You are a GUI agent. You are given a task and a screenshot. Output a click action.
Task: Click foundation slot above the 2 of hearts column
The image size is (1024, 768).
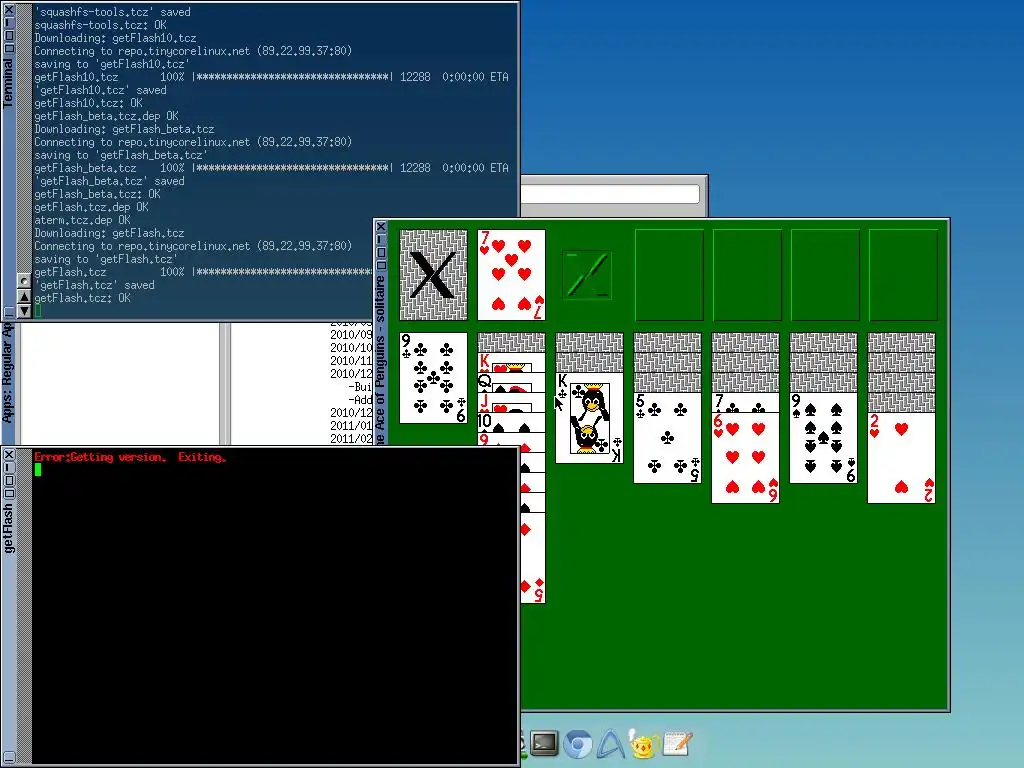(903, 274)
